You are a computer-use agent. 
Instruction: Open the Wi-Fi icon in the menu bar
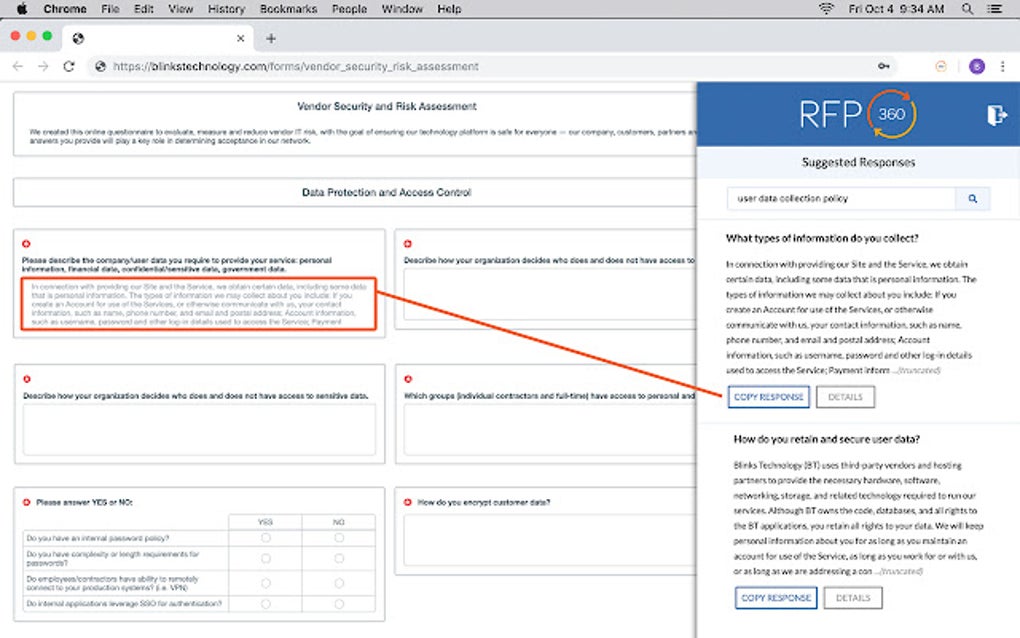click(x=827, y=9)
